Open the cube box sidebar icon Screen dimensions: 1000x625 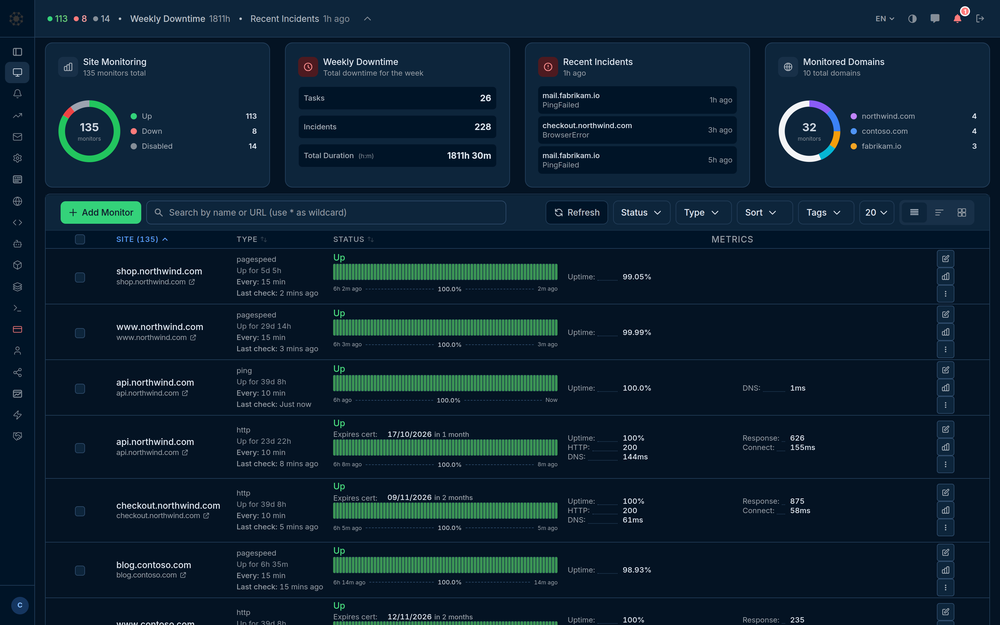pos(17,265)
